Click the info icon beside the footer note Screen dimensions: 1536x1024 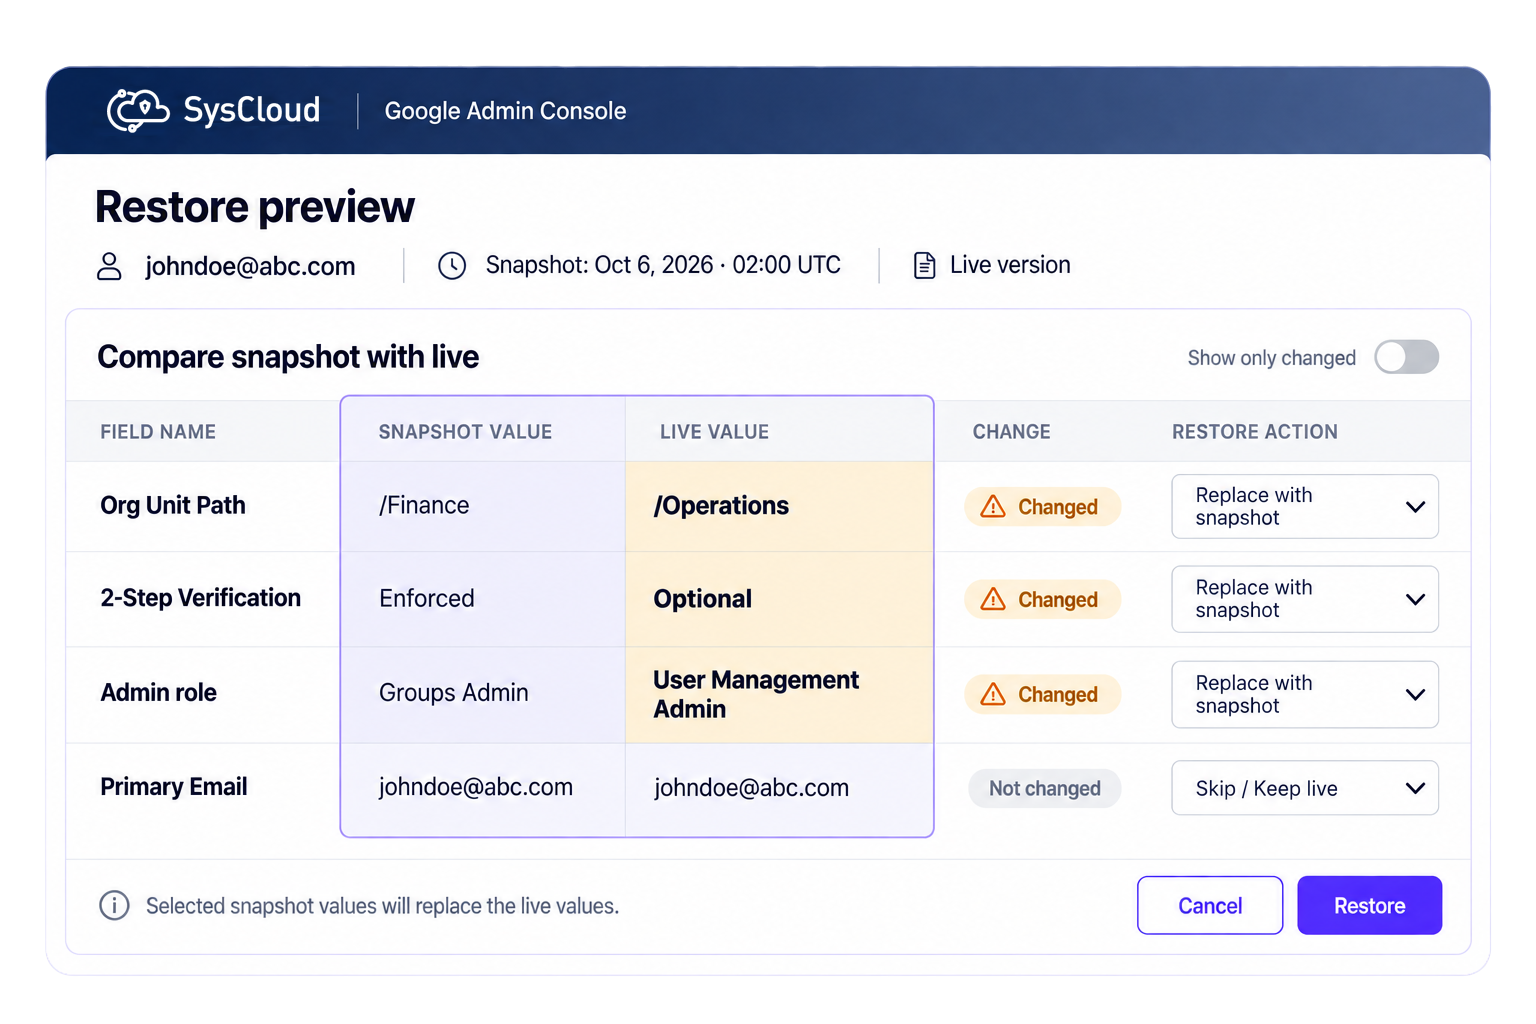114,905
